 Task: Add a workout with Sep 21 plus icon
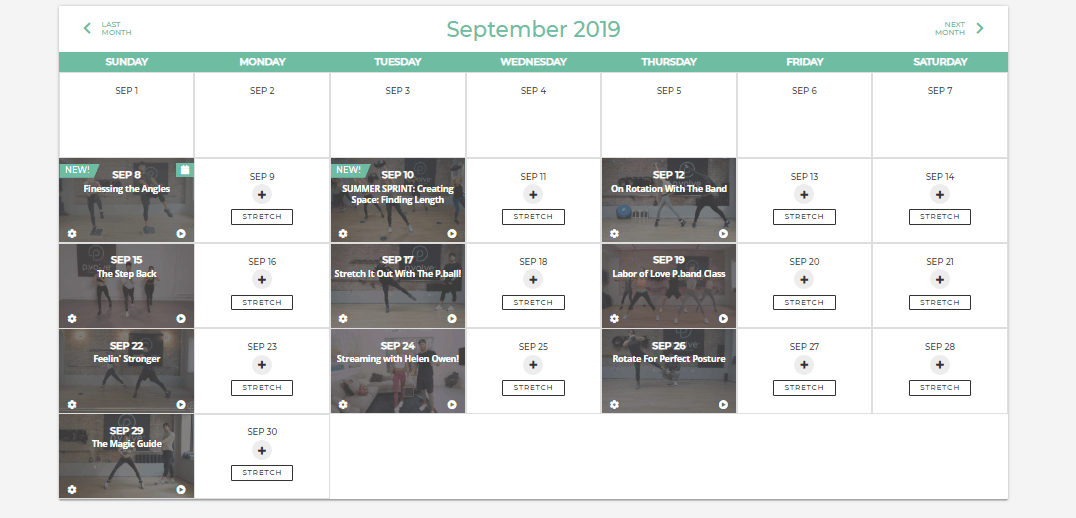tap(939, 279)
